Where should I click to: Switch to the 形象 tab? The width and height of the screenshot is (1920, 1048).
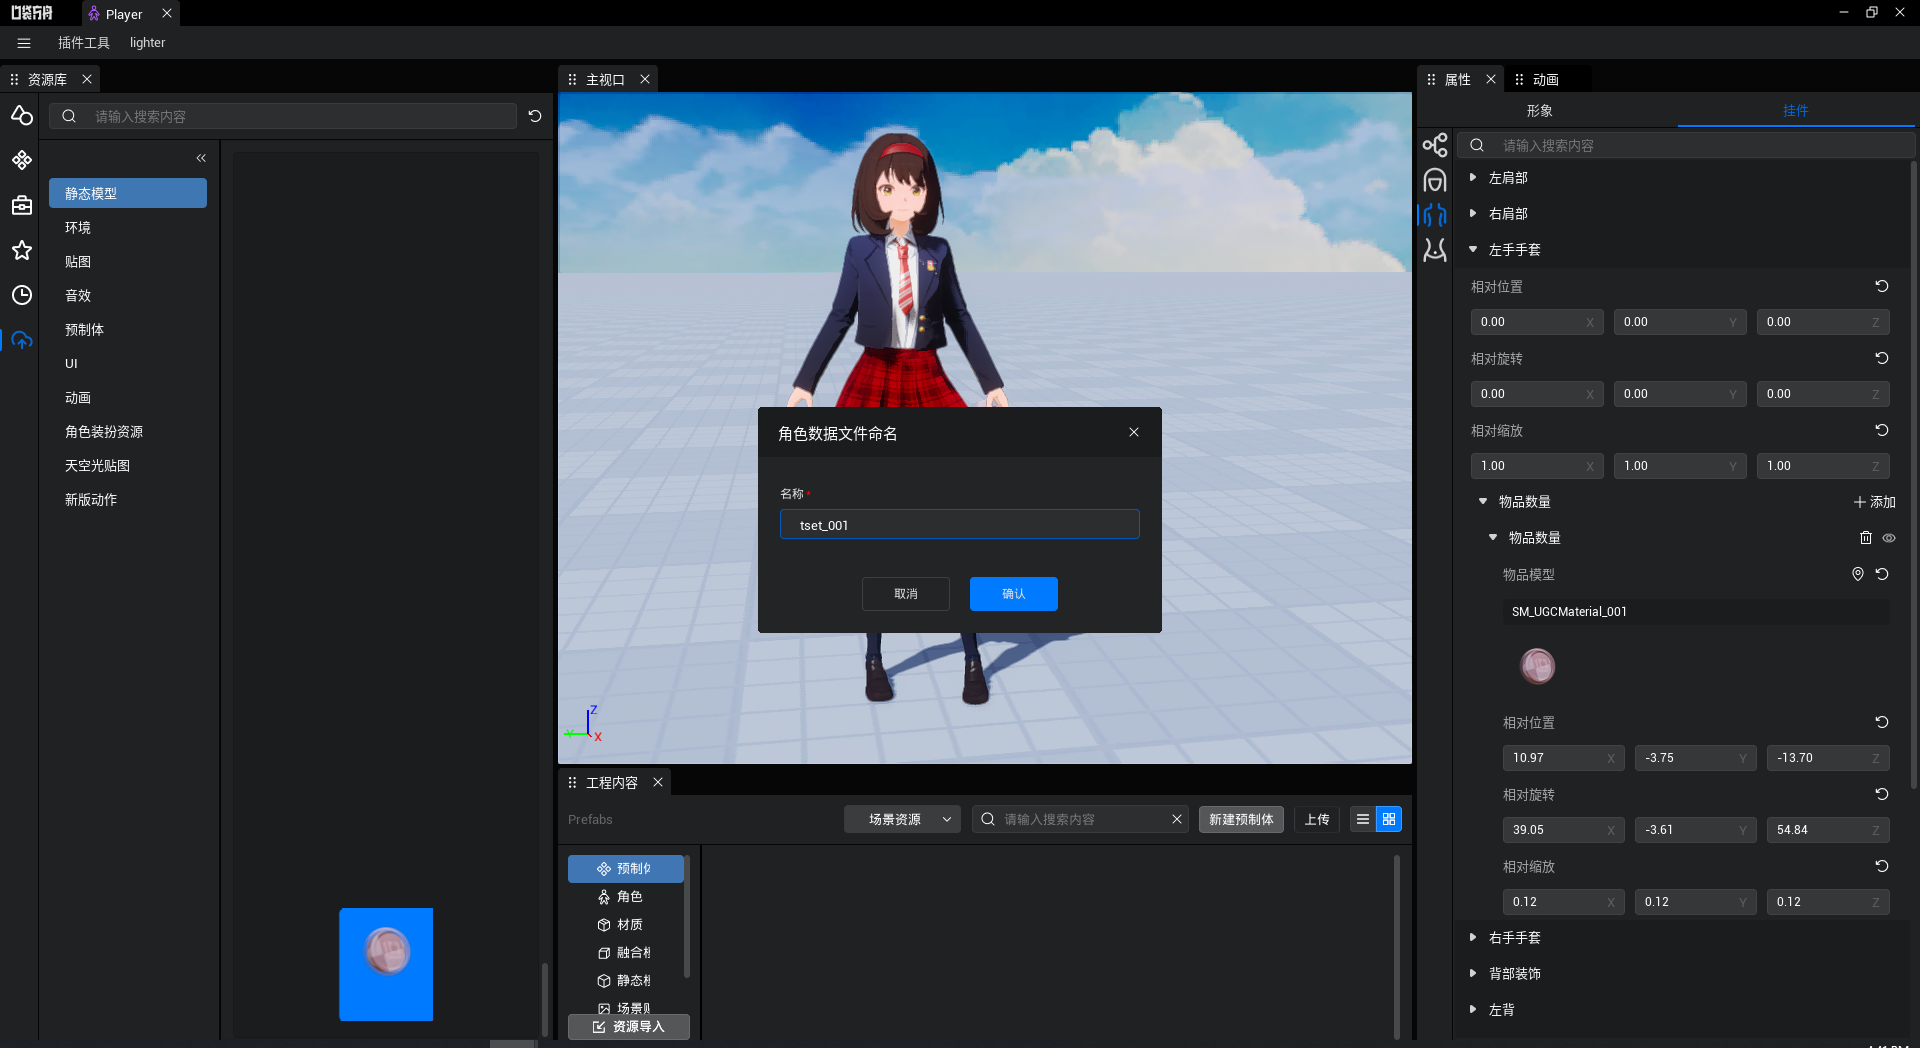[1539, 111]
